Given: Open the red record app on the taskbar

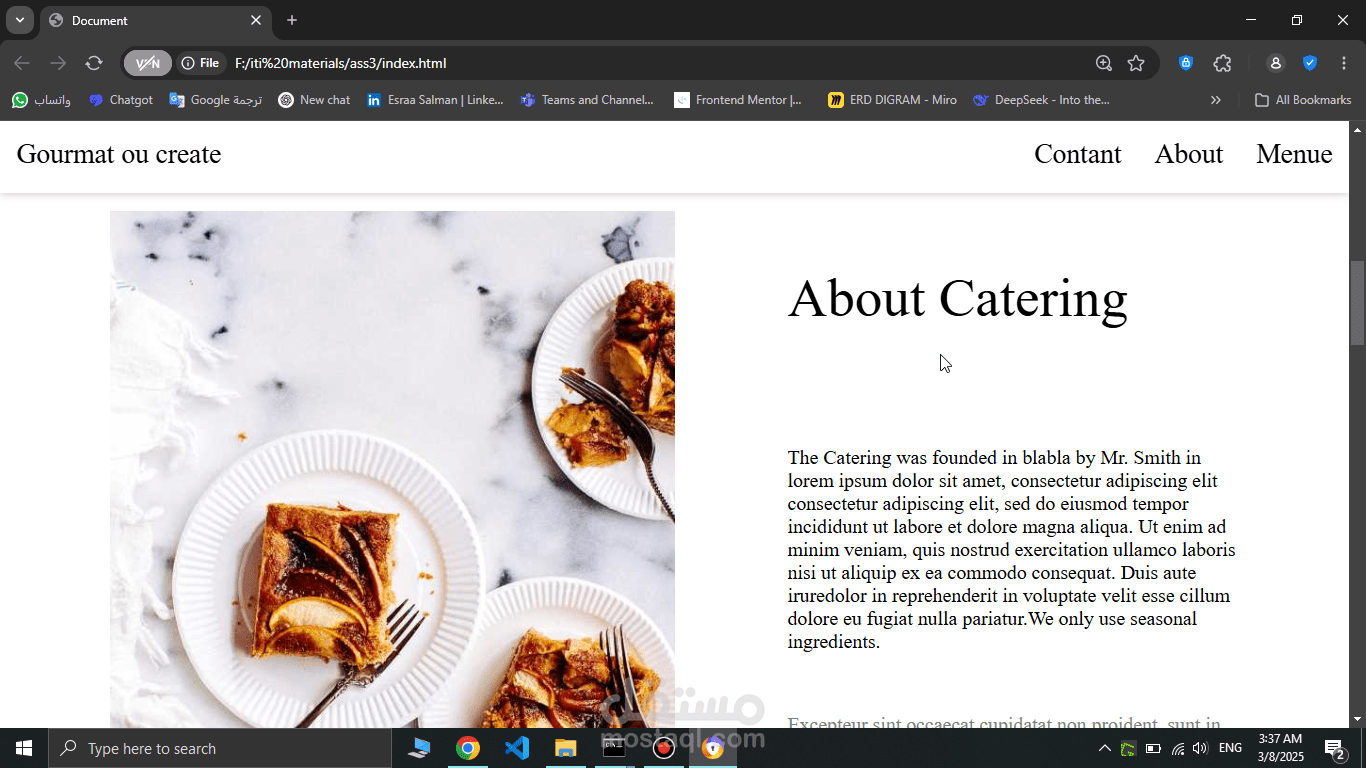Looking at the screenshot, I should click(663, 748).
